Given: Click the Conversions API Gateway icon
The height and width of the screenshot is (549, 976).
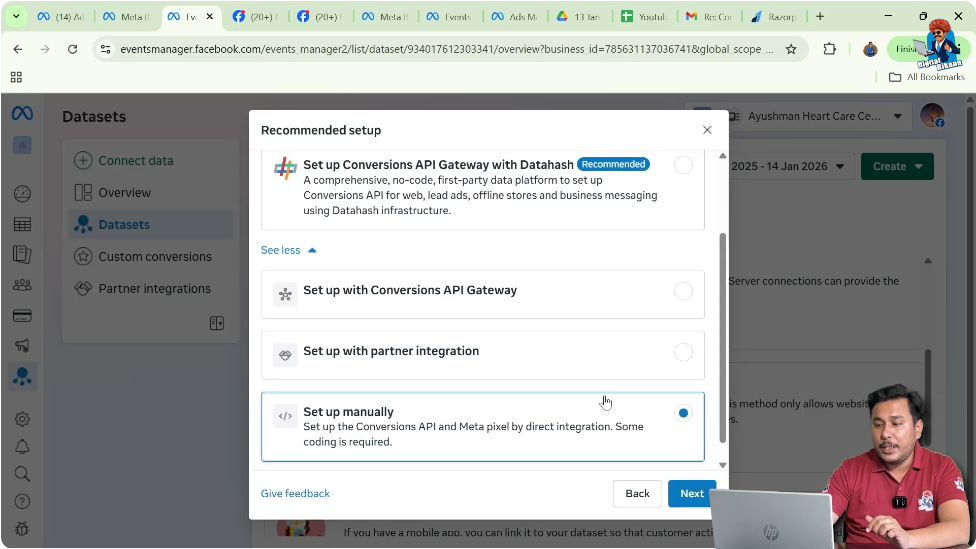Looking at the screenshot, I should point(285,294).
